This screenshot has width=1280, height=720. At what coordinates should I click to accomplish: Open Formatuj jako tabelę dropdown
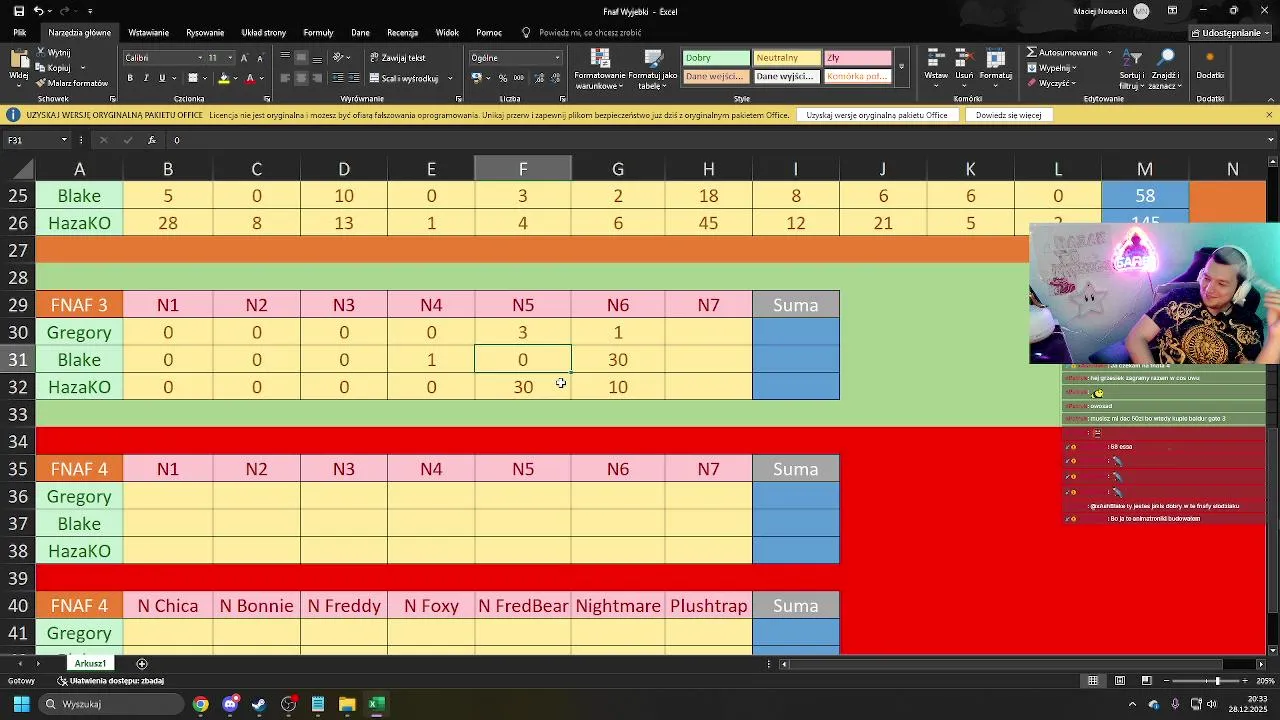(x=652, y=69)
